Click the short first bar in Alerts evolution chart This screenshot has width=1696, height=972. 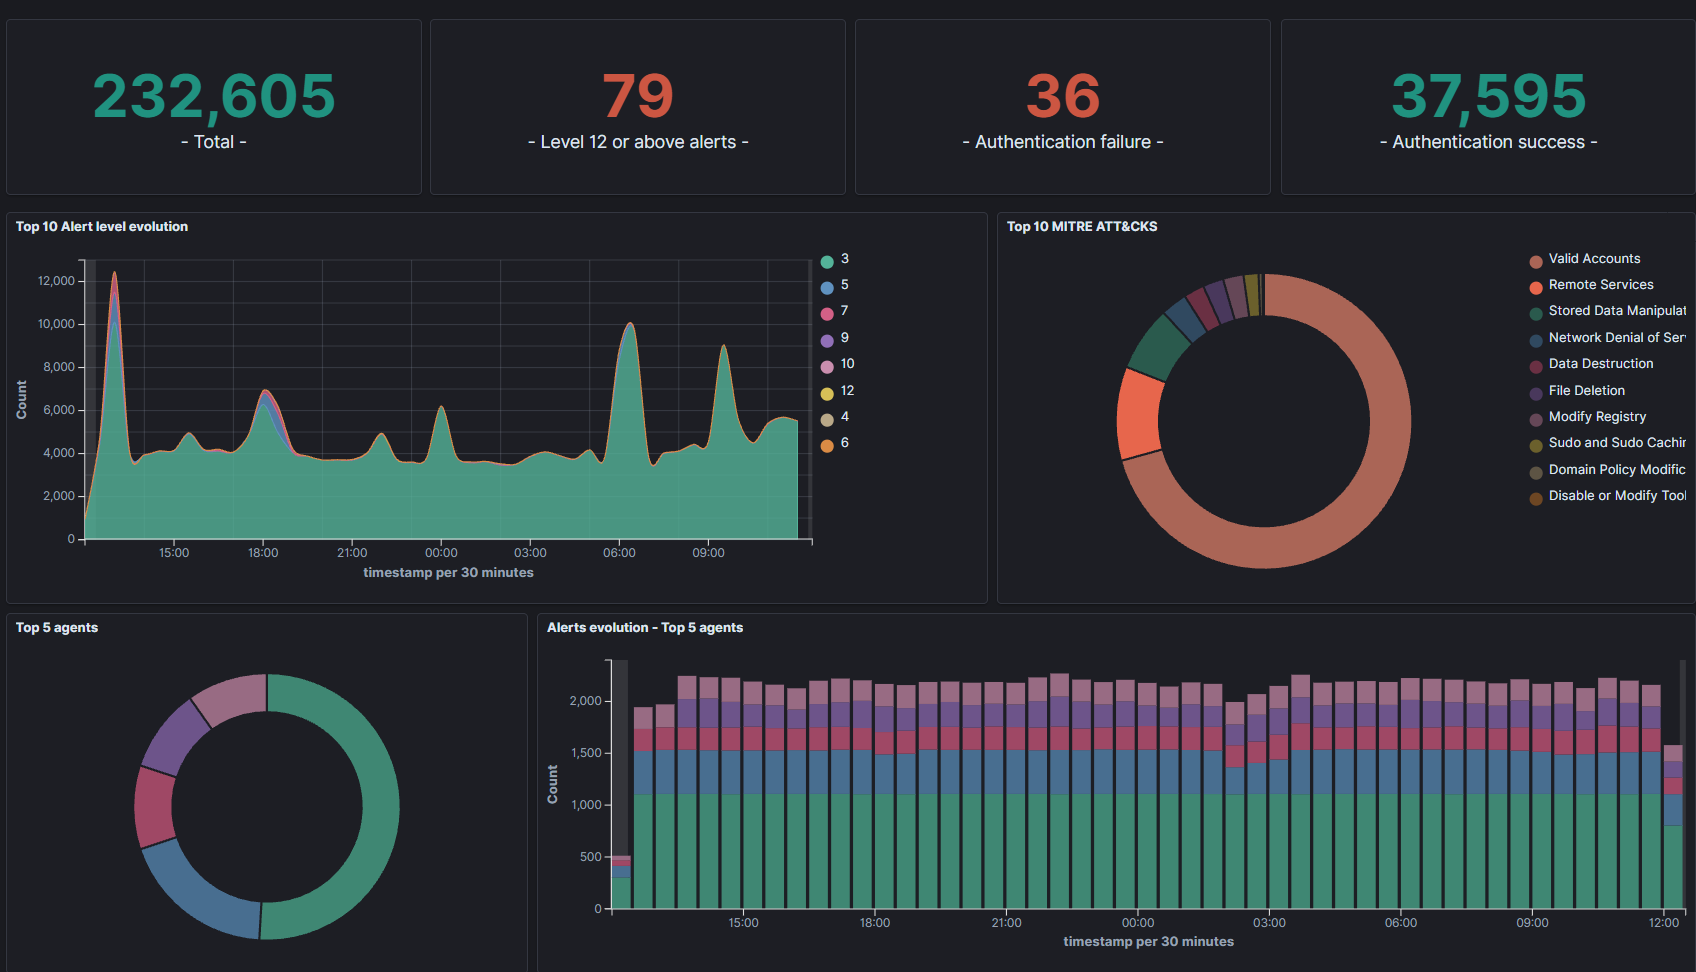tap(621, 882)
